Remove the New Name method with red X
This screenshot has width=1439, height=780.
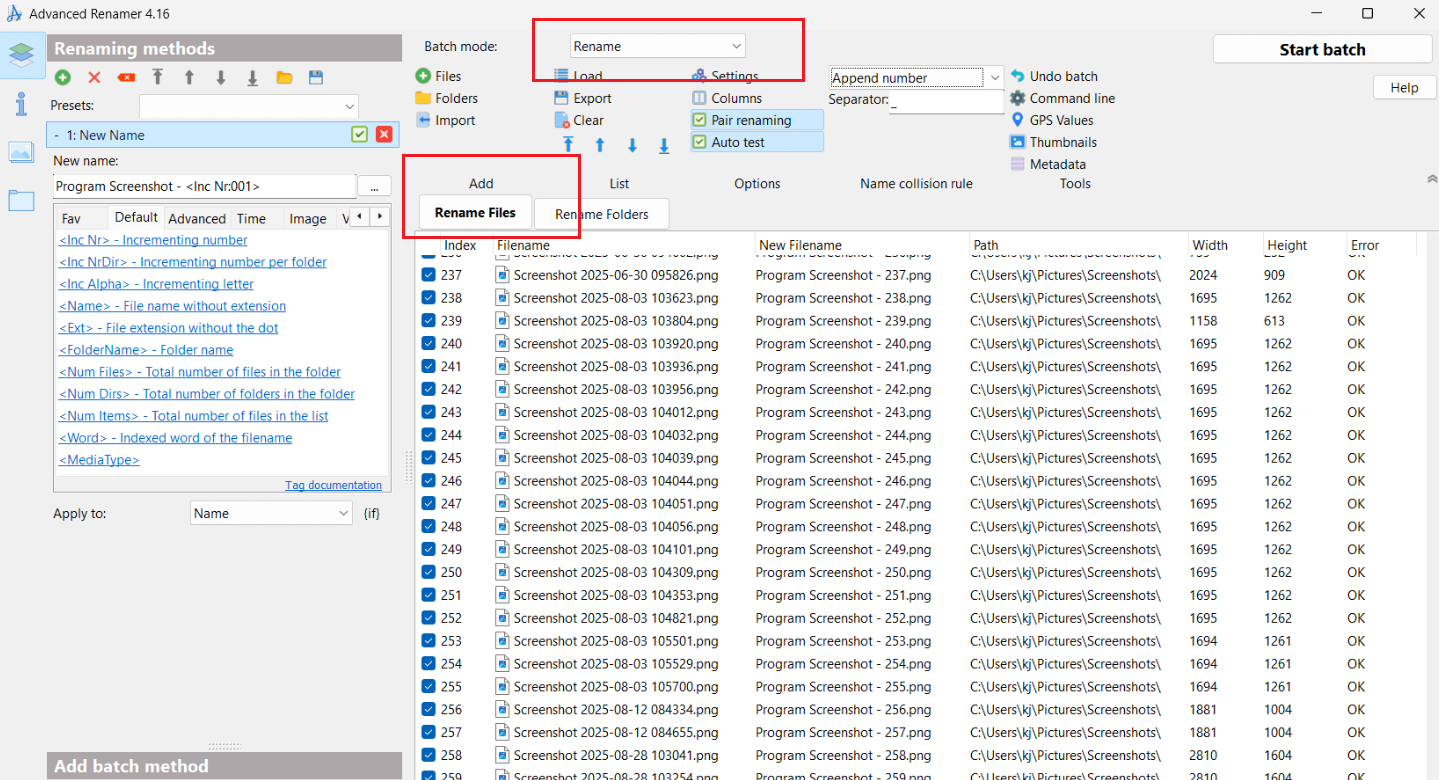coord(383,135)
